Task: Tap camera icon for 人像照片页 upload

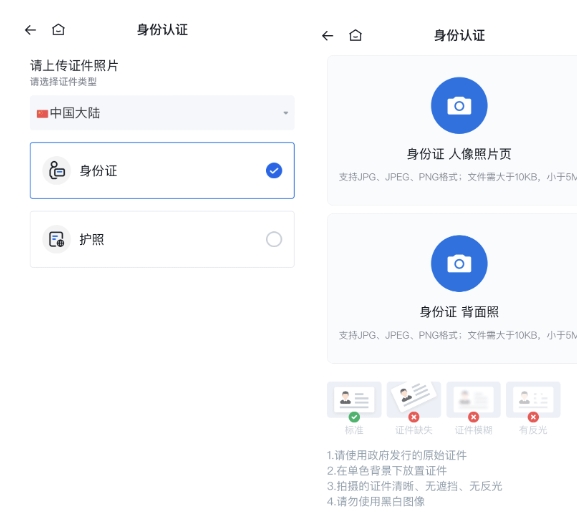Action: tap(459, 106)
